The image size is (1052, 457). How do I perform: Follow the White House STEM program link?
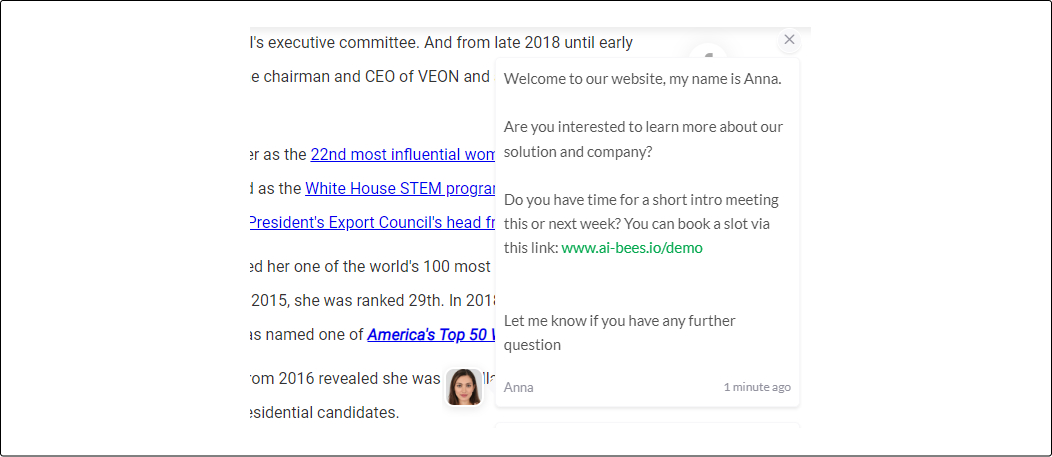click(x=400, y=188)
